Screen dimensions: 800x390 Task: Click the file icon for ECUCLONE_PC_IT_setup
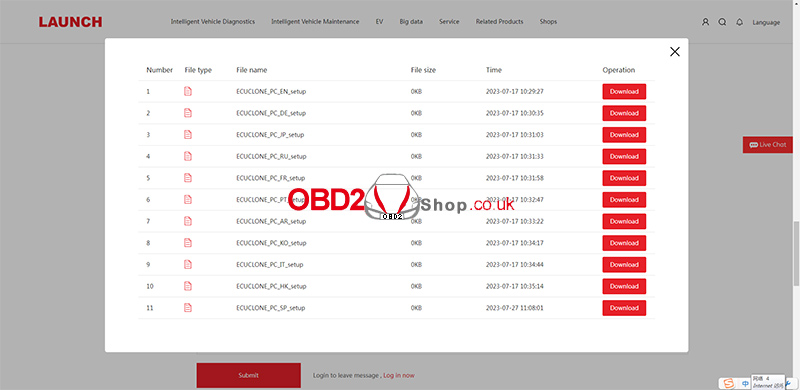tap(188, 264)
